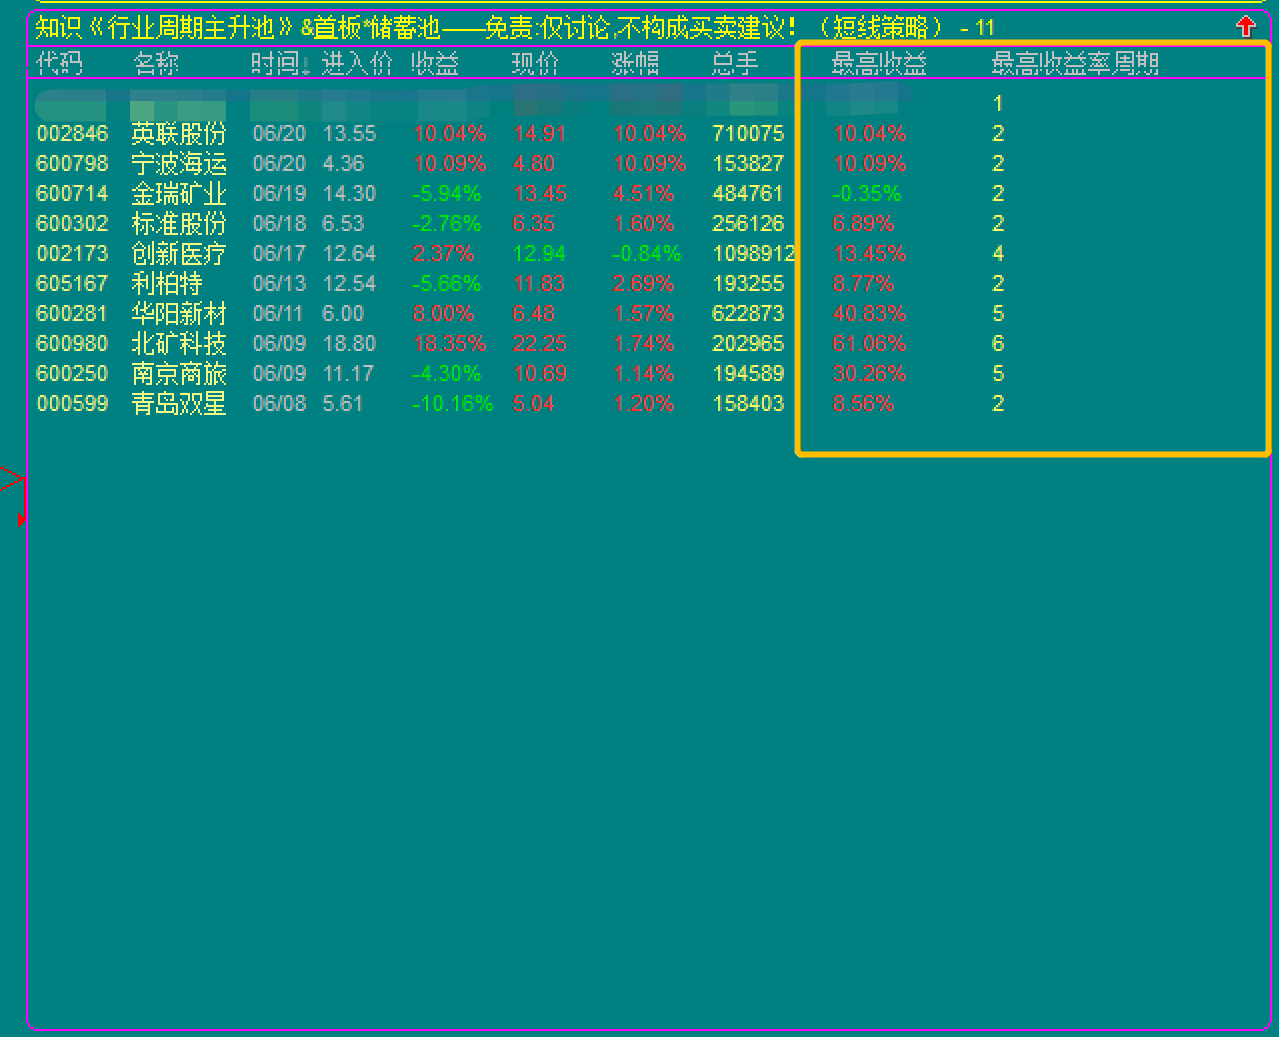Sort by 最高收益率周期 column header
The image size is (1279, 1037).
pyautogui.click(x=1075, y=64)
